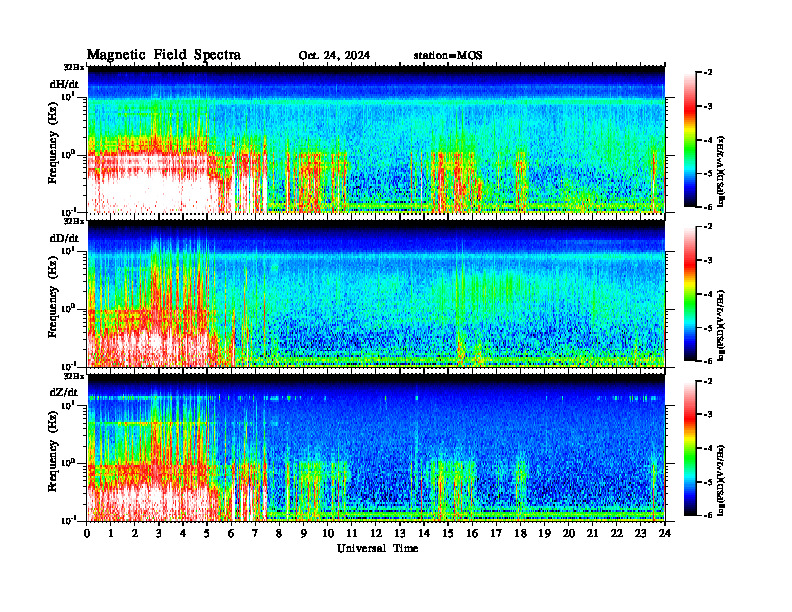Click the 32Hz label atop the dZ/dt panel

click(73, 376)
